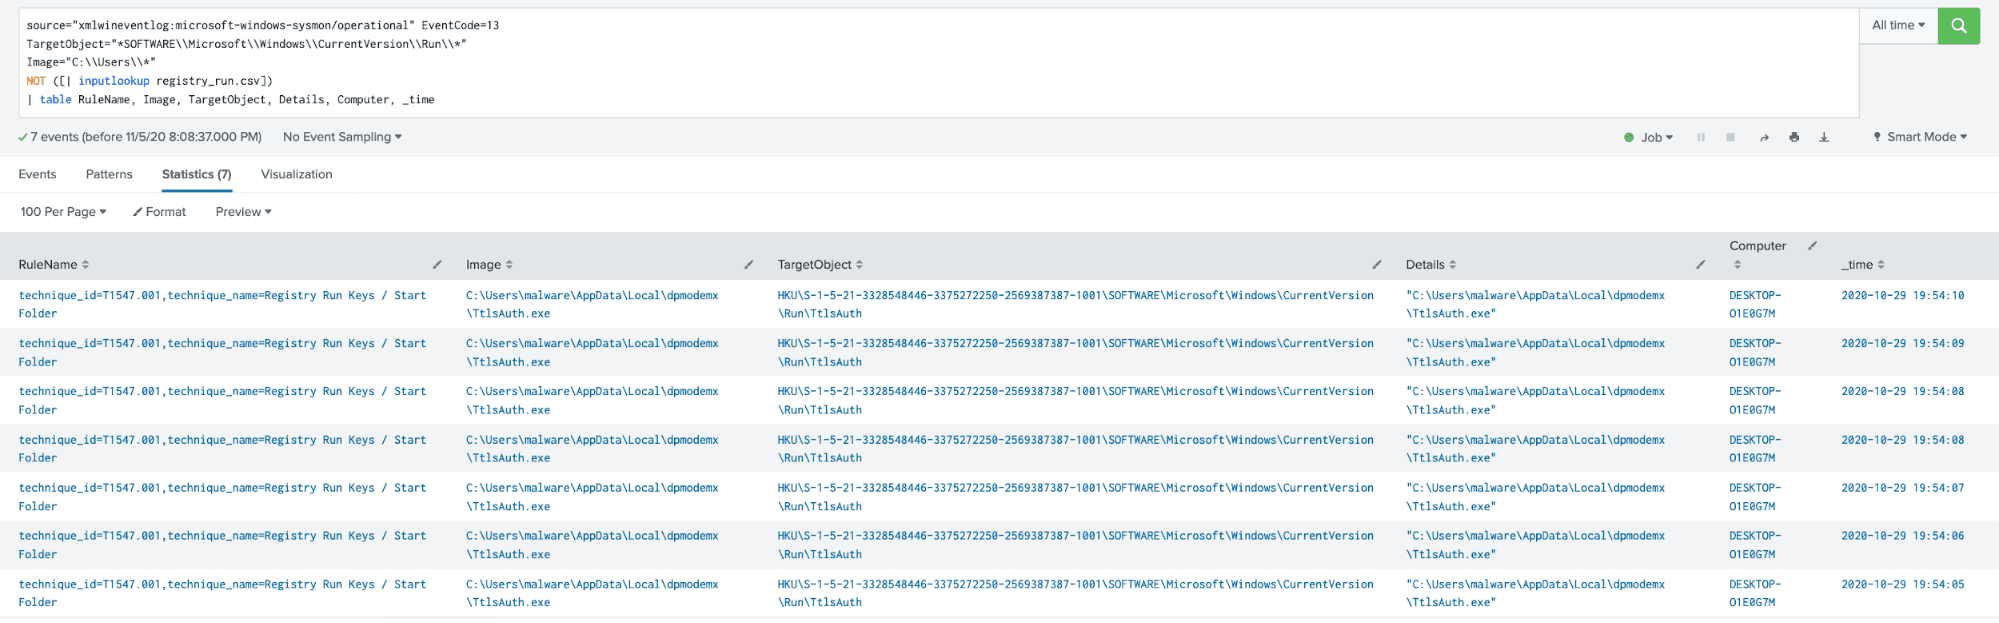
Task: Click inside the search query box
Action: coord(938,62)
